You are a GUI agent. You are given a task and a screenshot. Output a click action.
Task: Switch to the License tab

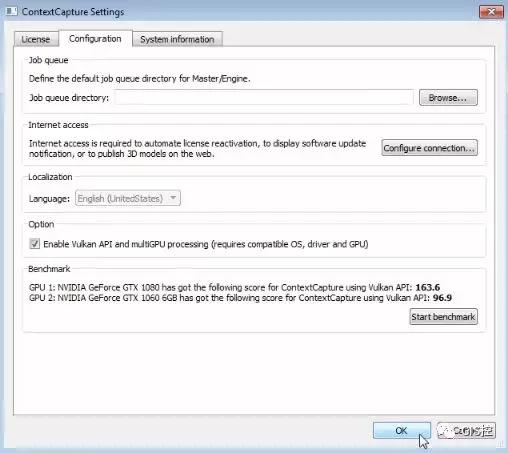(36, 39)
